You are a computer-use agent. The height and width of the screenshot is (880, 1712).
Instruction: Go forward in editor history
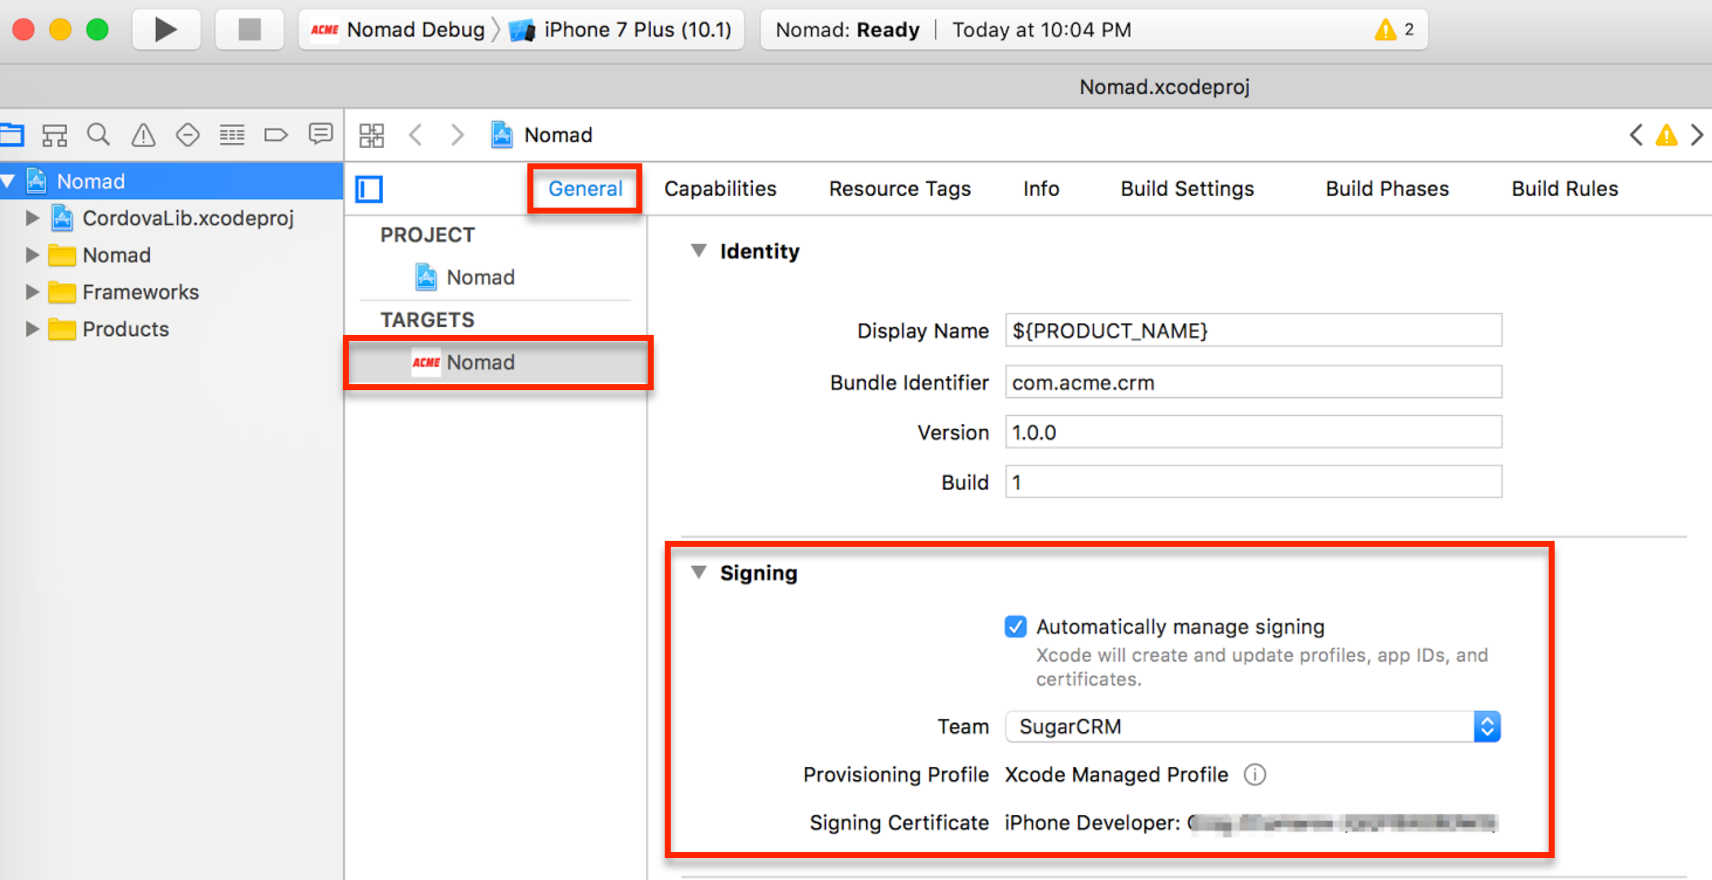coord(457,135)
